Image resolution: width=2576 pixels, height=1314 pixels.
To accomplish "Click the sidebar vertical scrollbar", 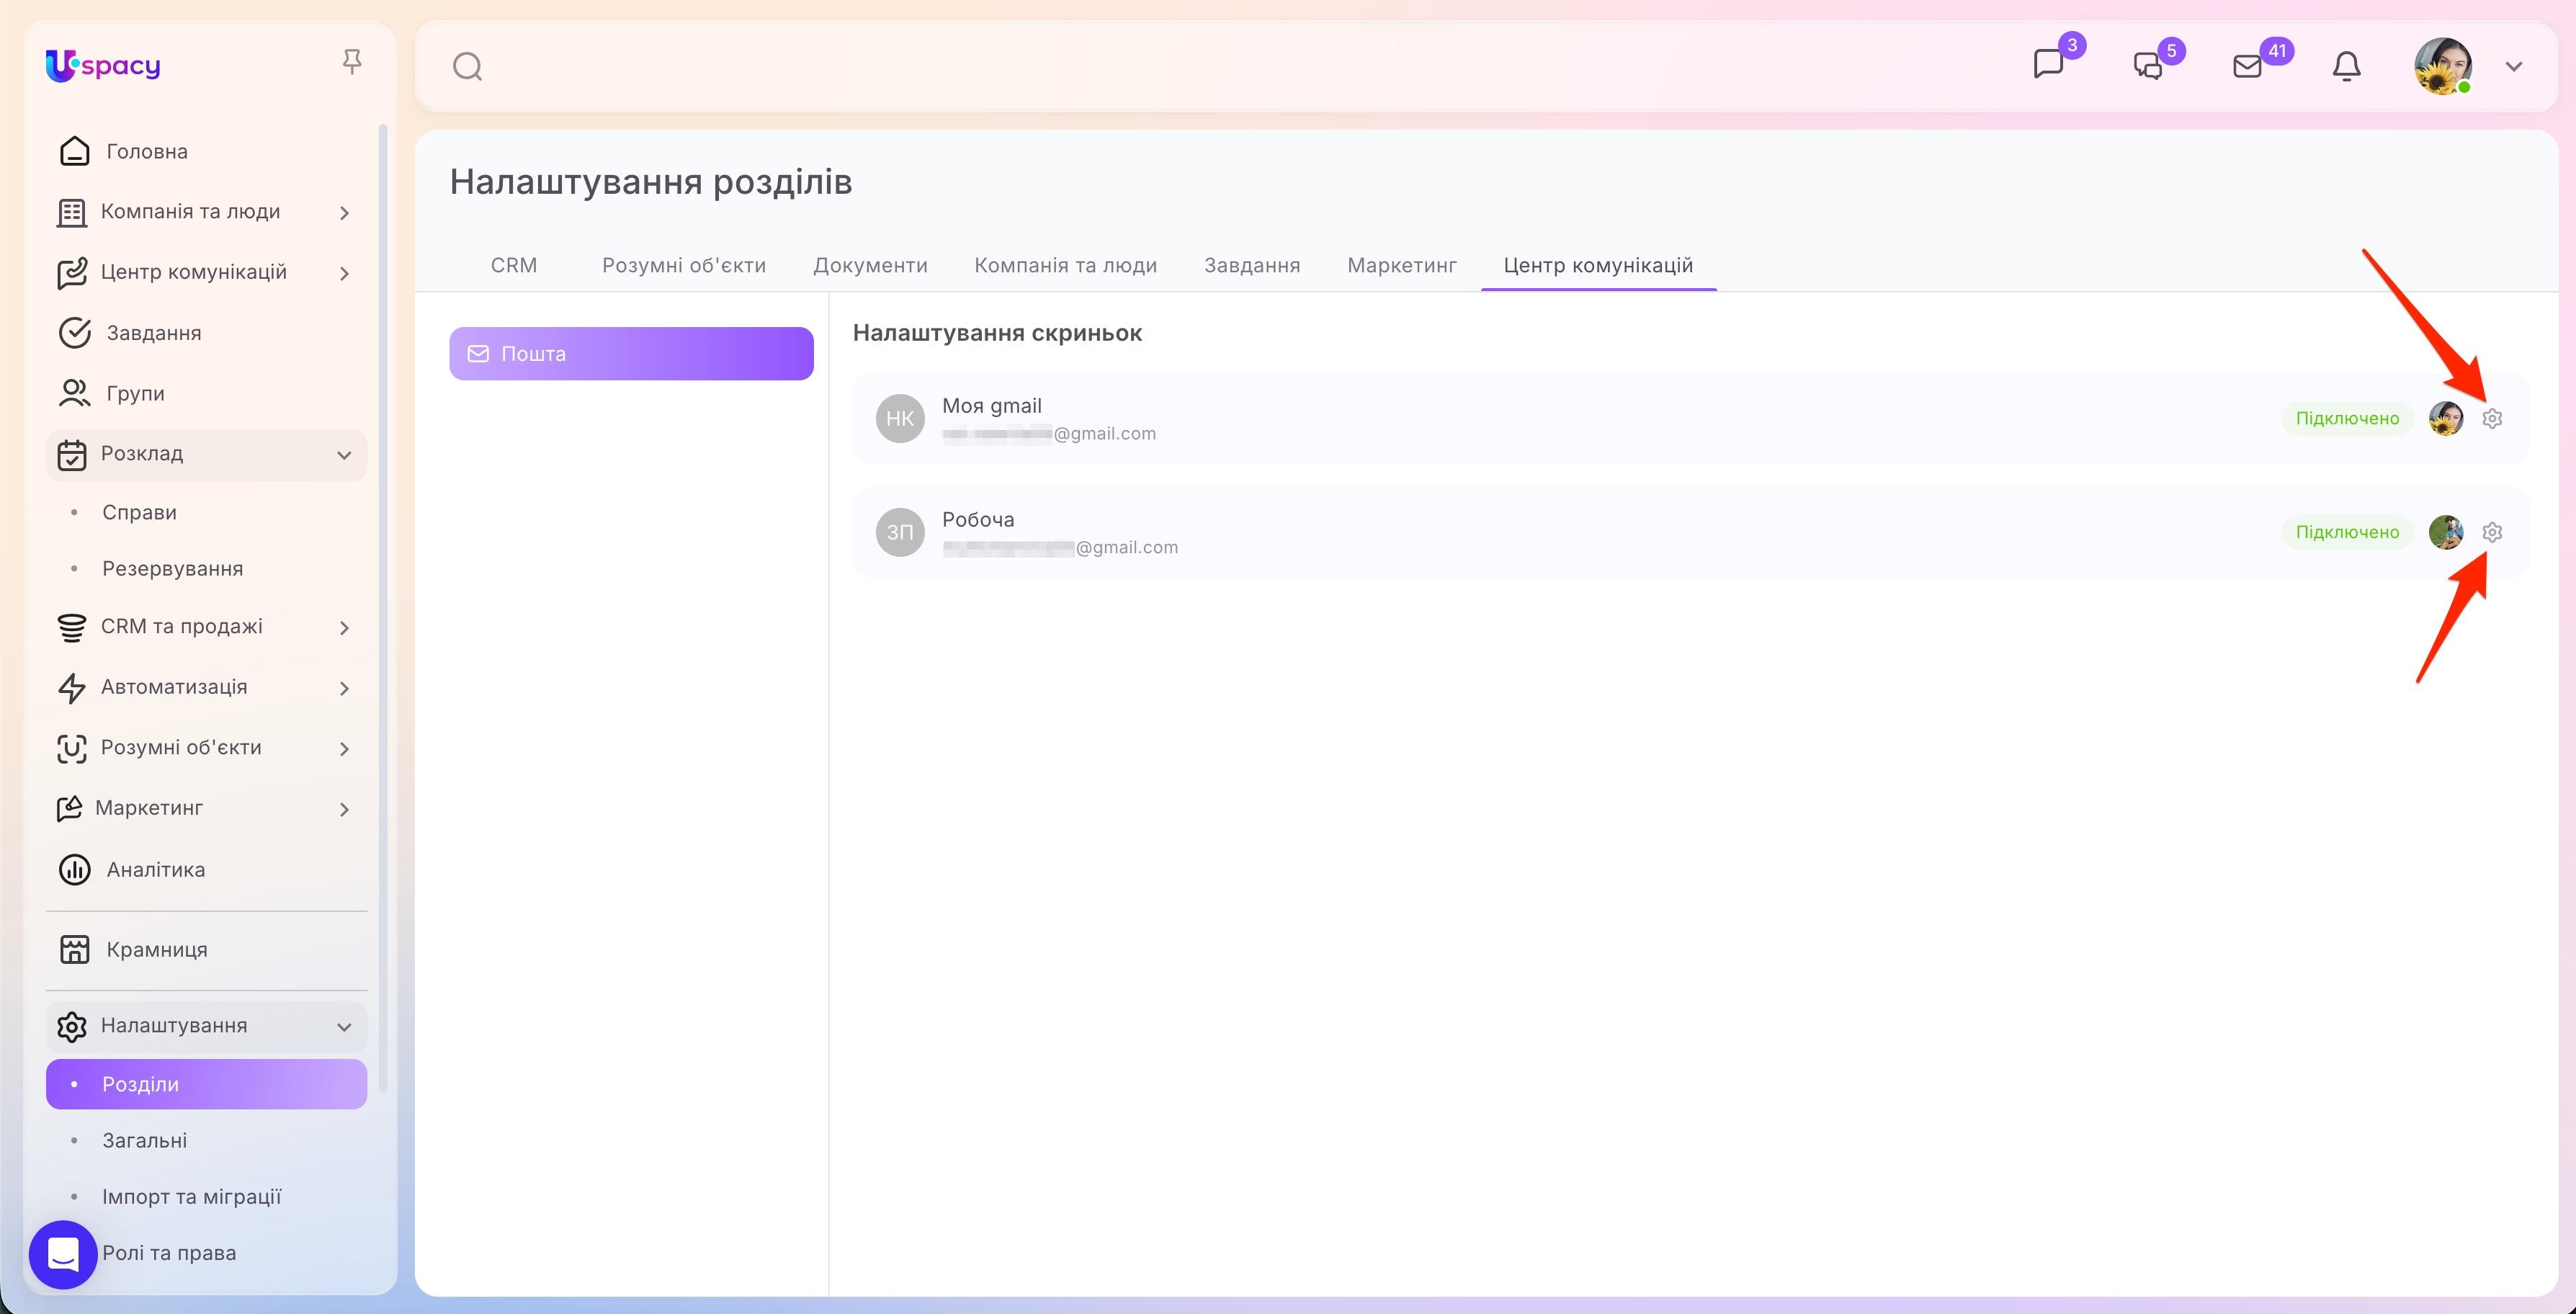I will 383,608.
